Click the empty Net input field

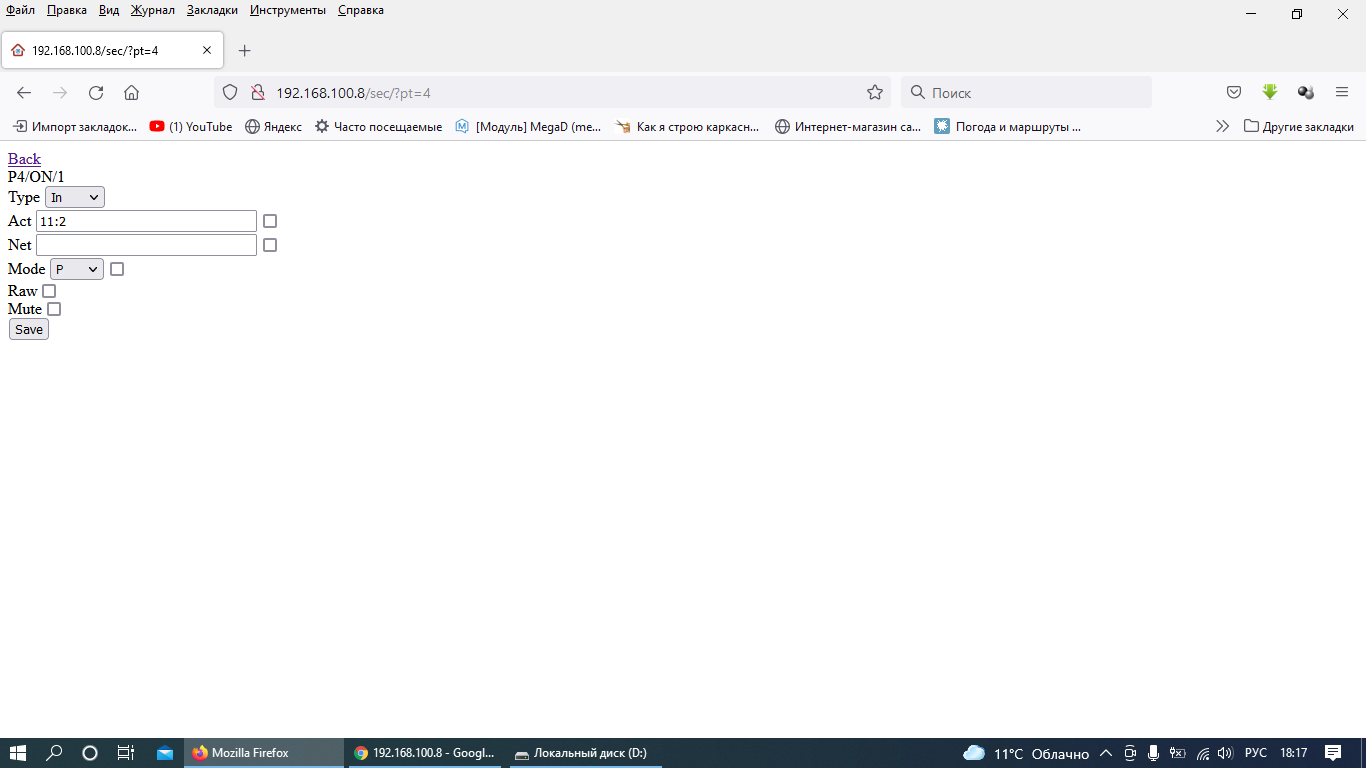[147, 245]
